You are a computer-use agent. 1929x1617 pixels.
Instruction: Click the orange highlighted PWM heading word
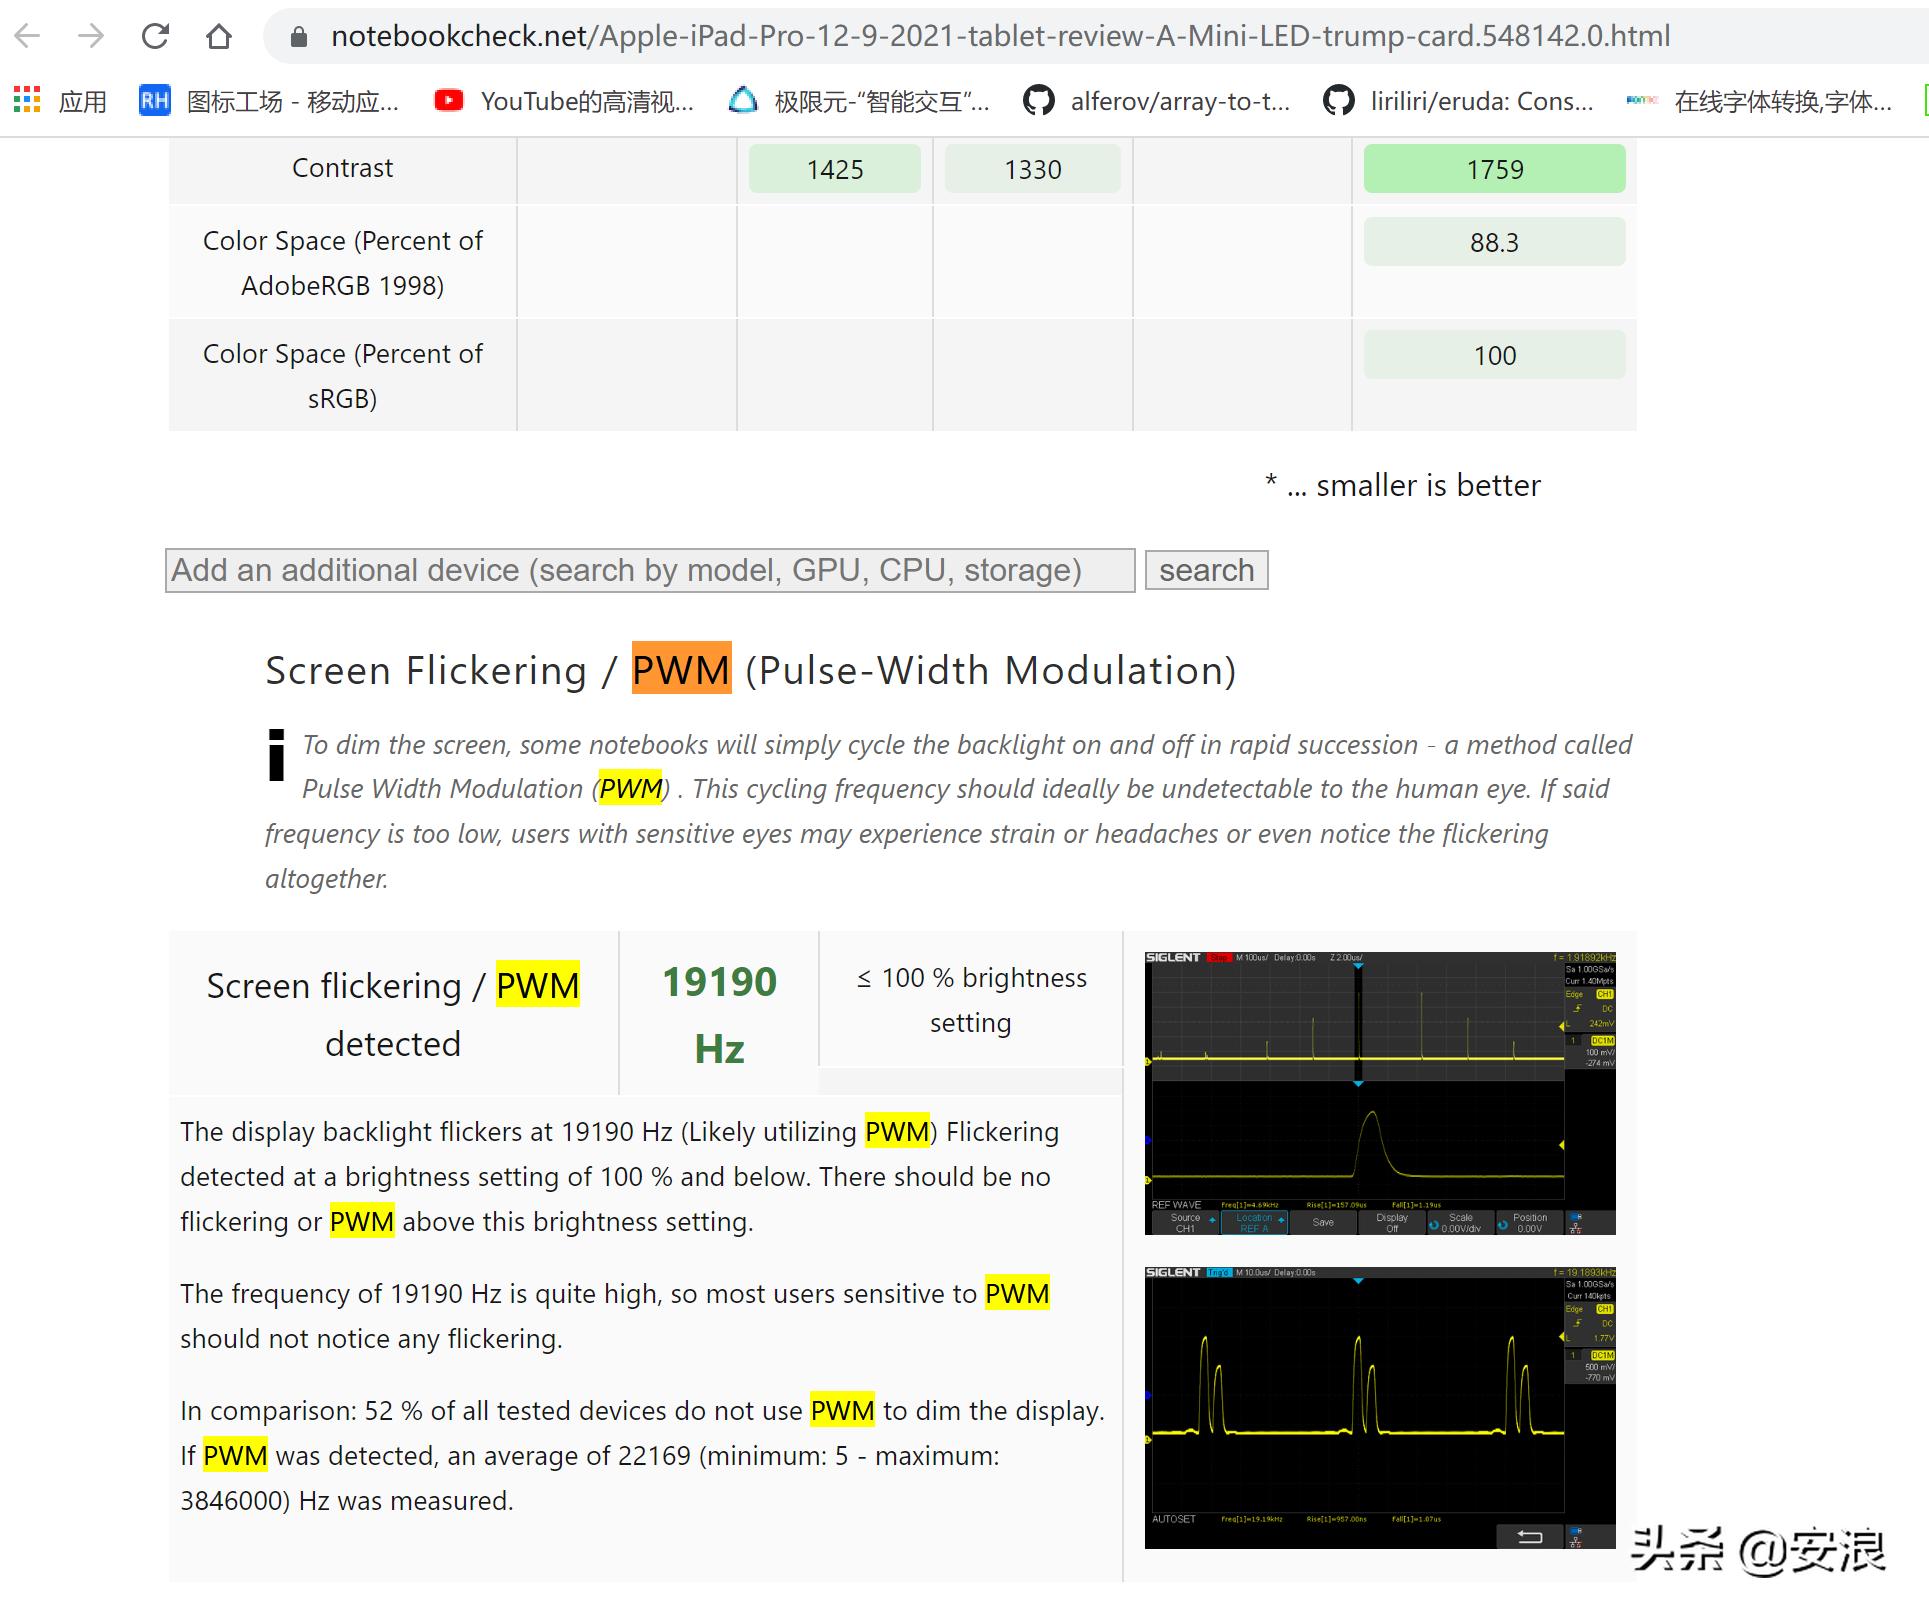681,669
